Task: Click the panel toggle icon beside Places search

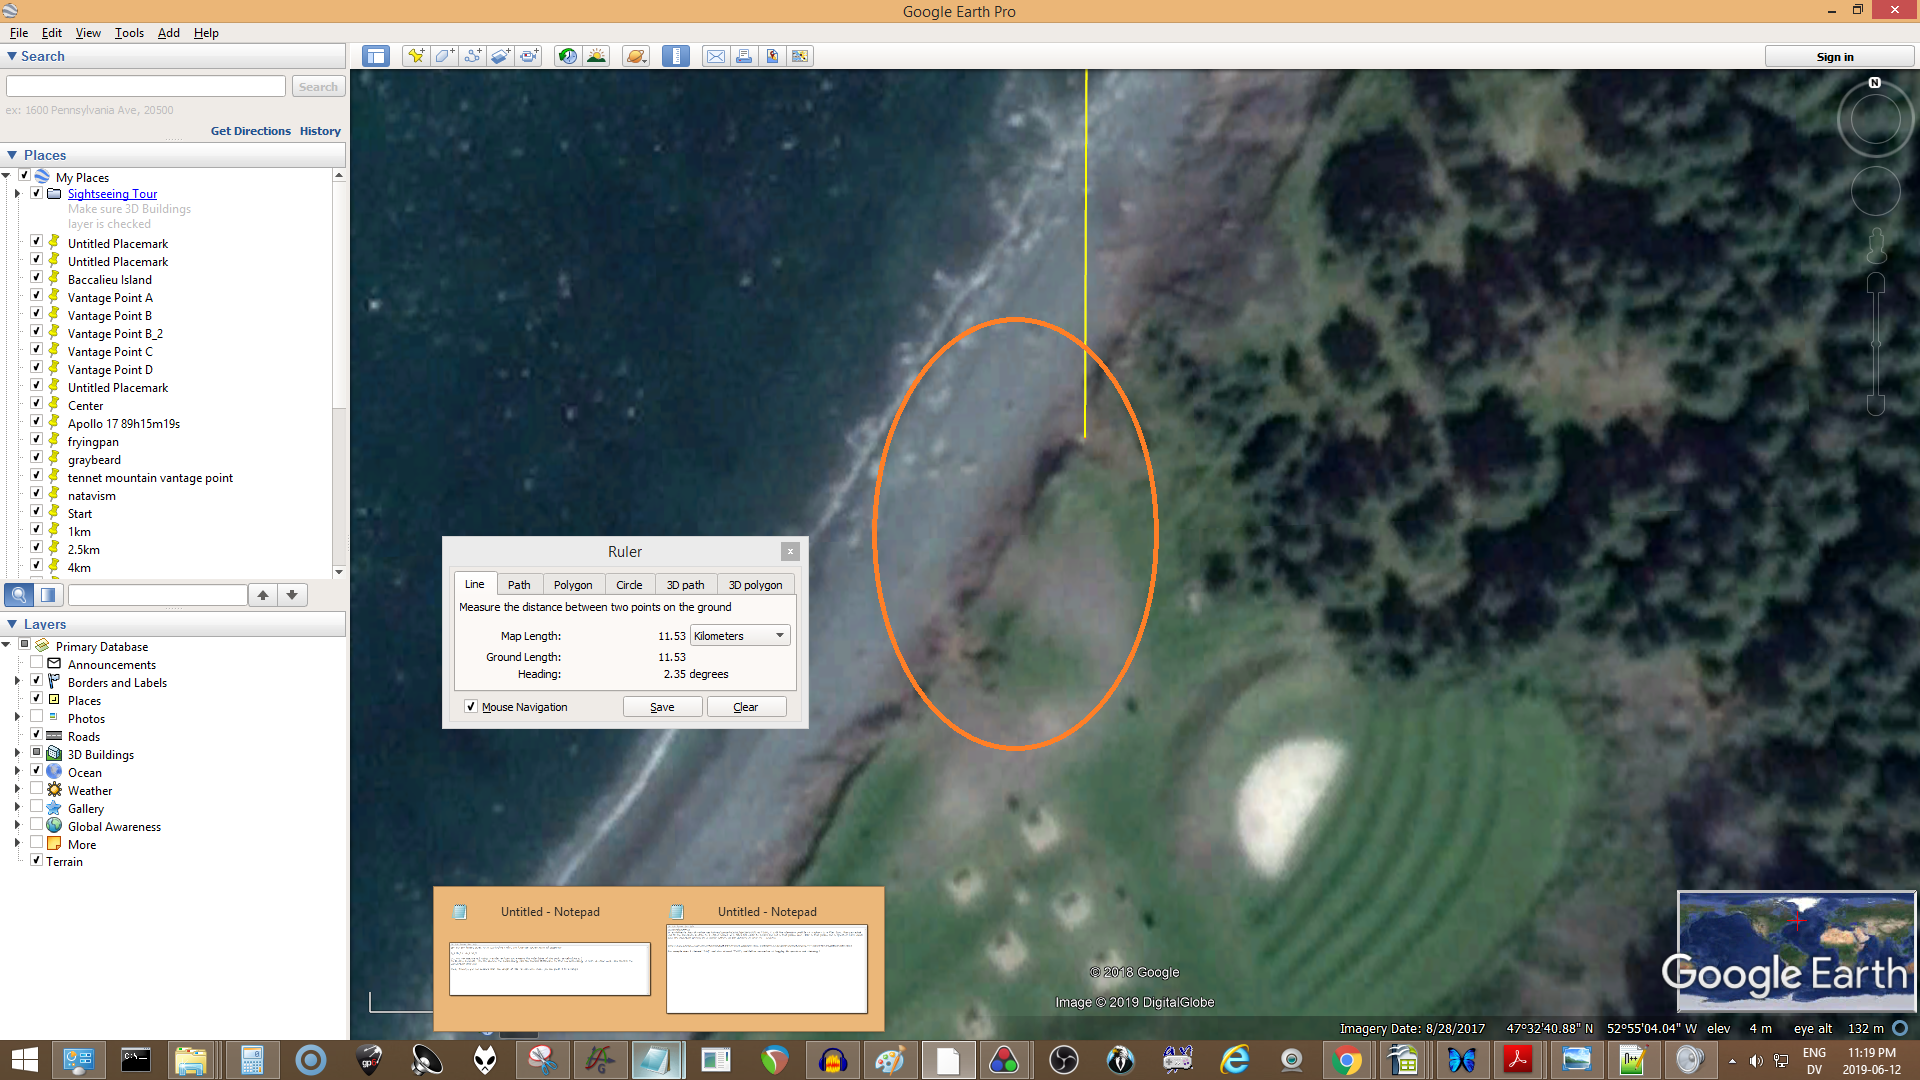Action: click(48, 595)
